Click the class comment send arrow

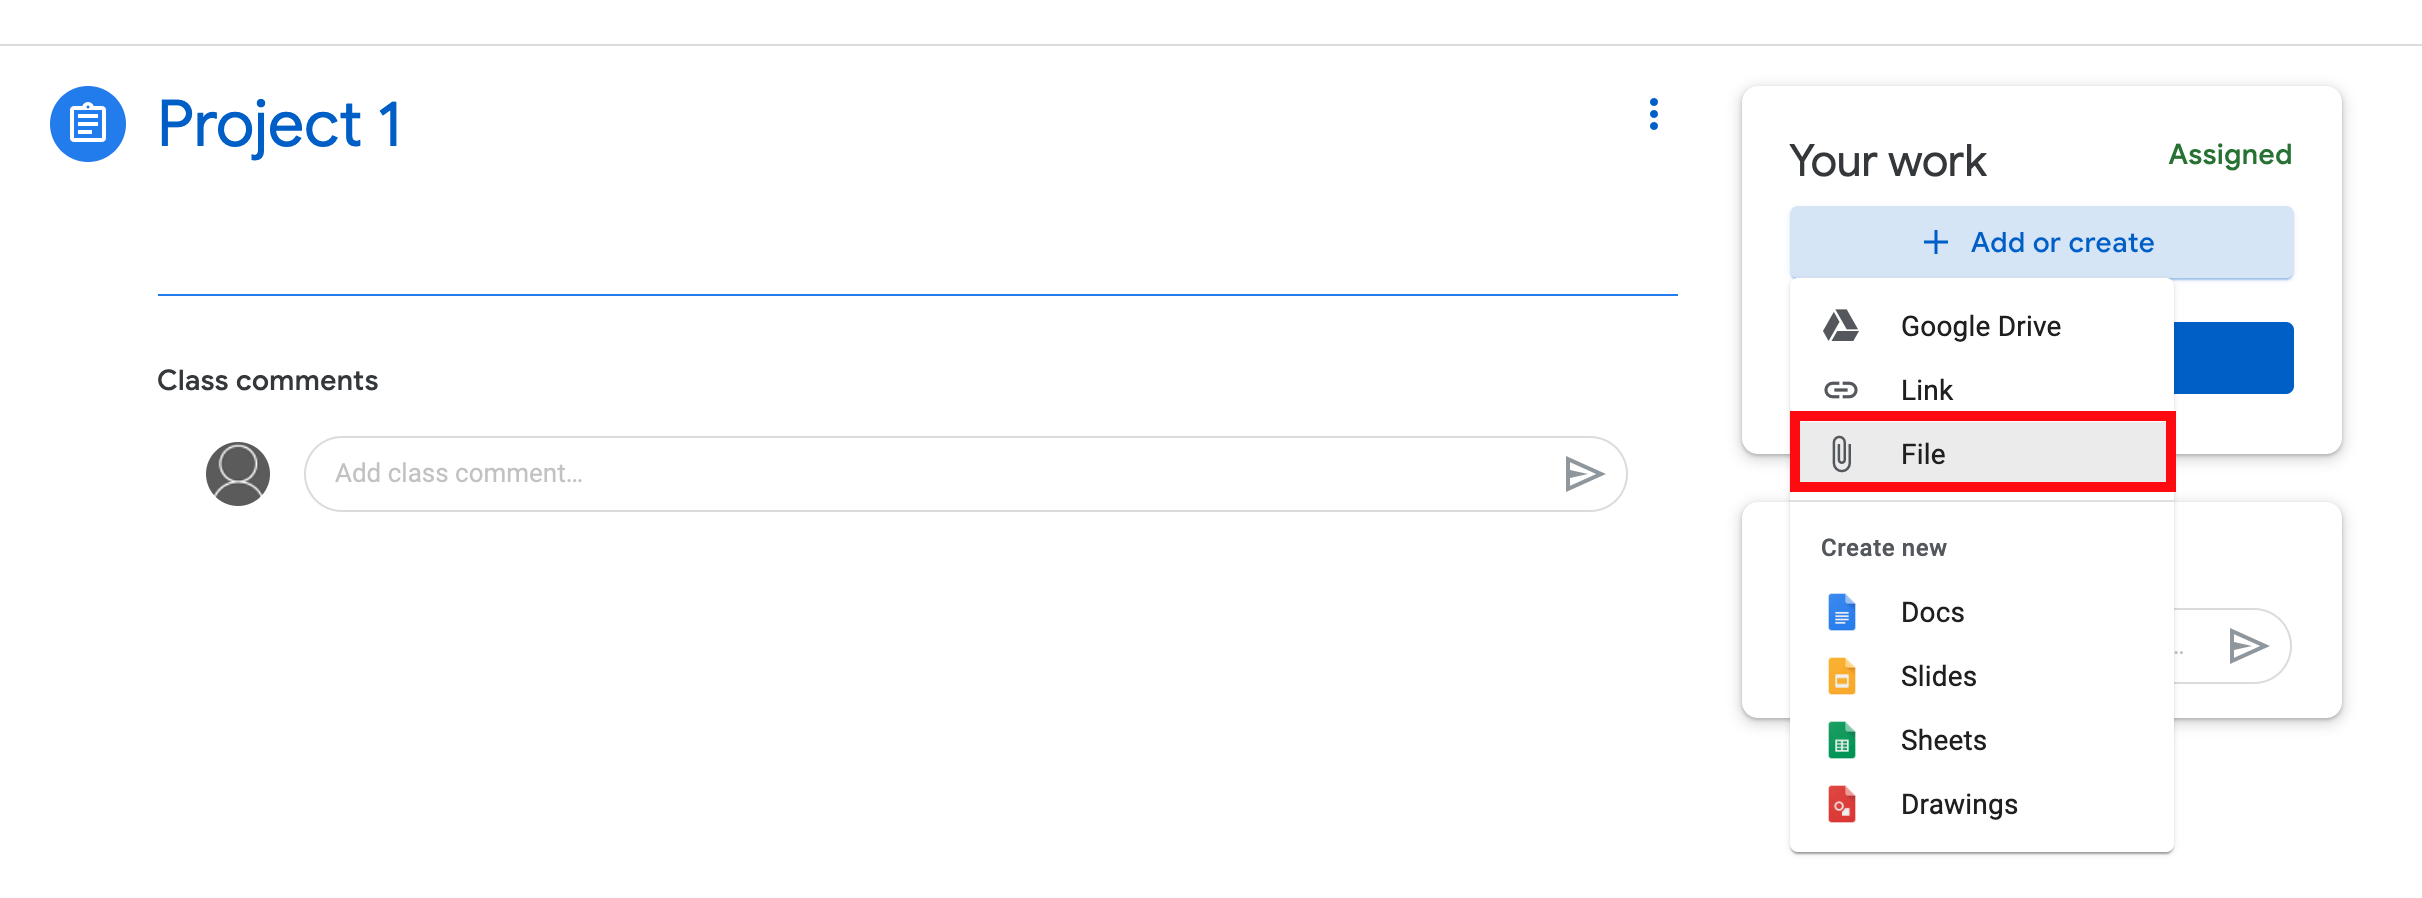click(x=1583, y=474)
